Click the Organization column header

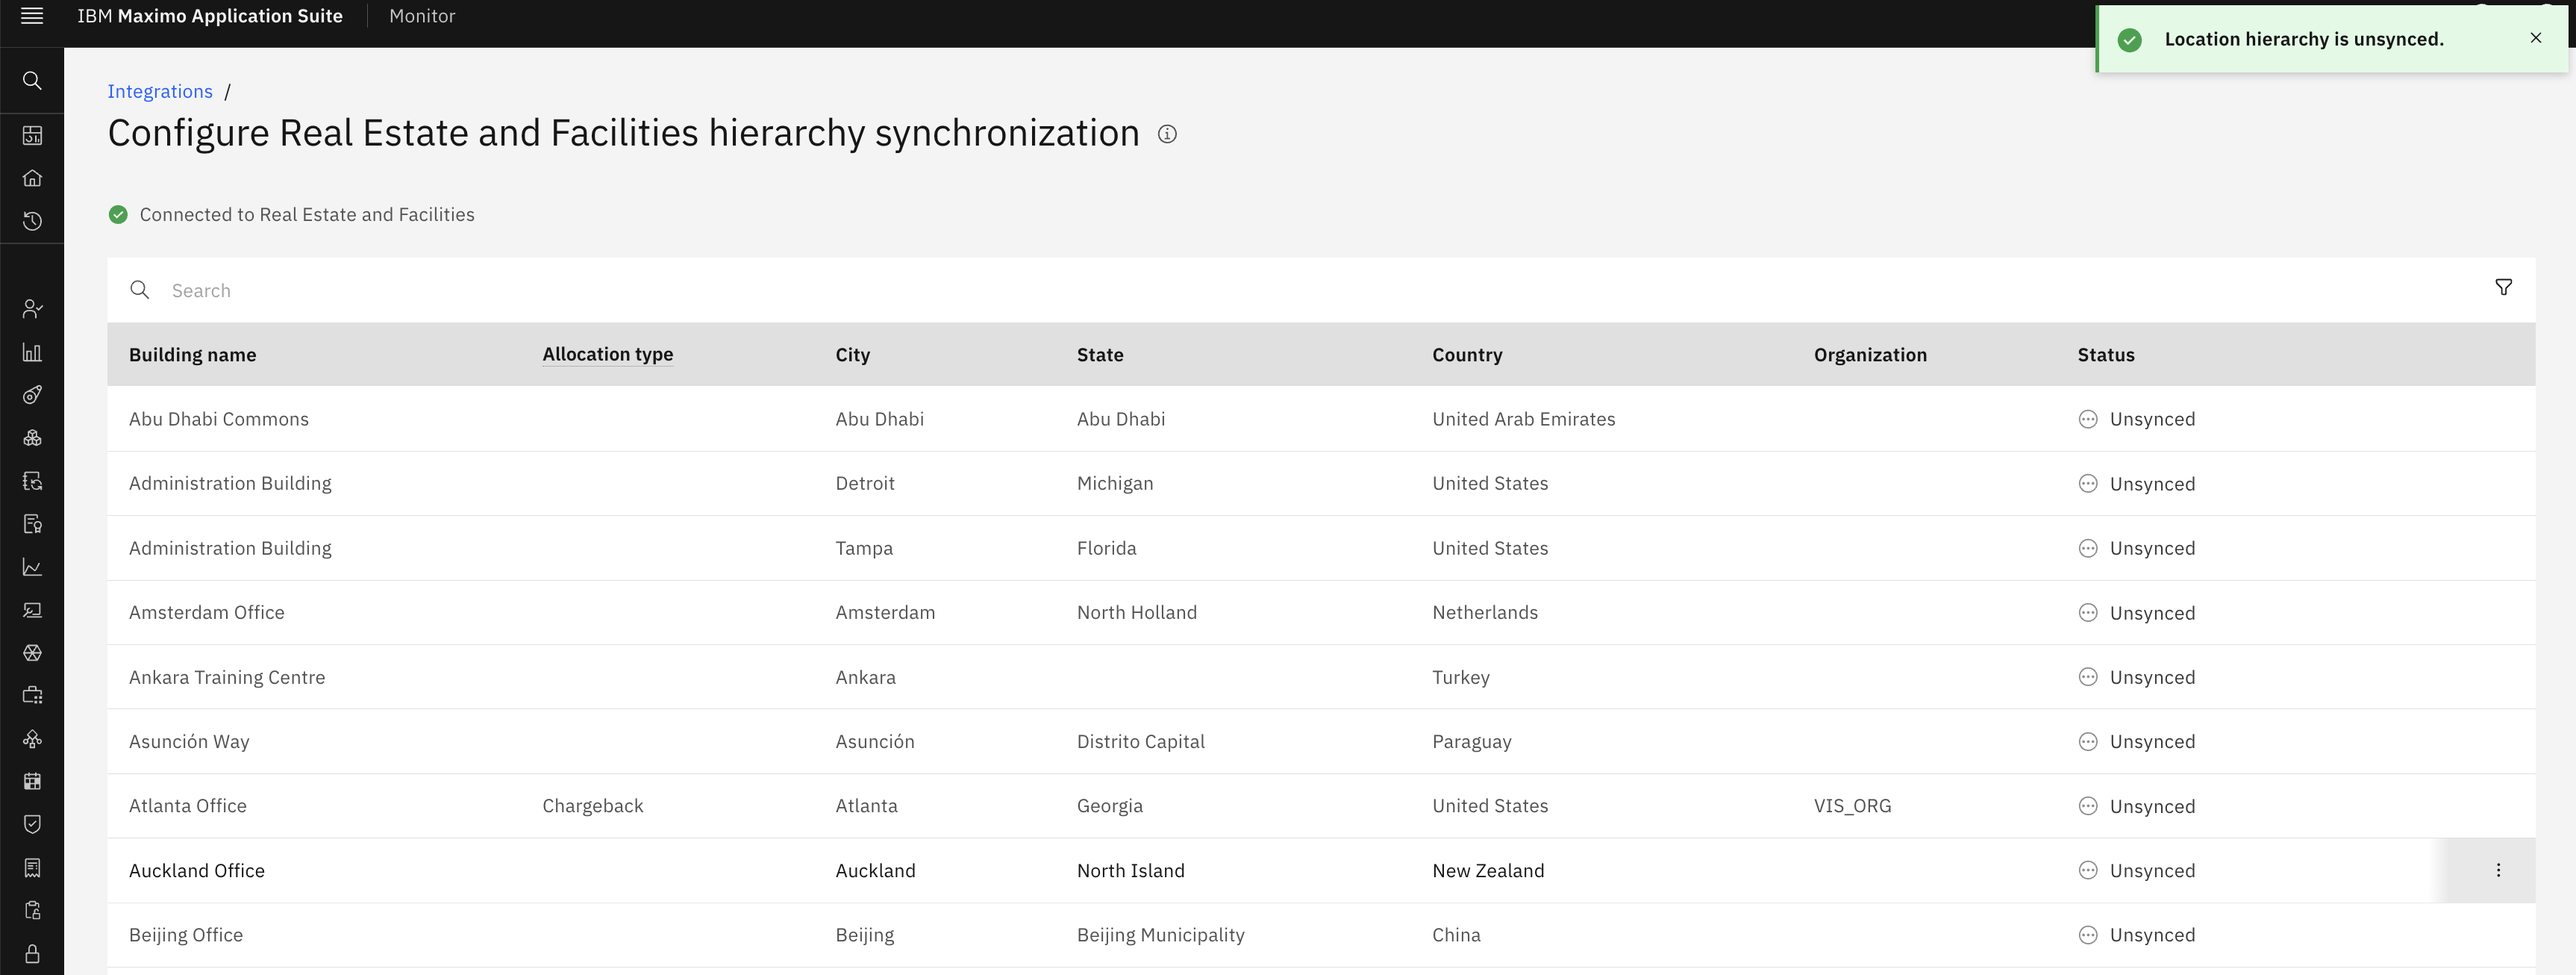click(1870, 355)
